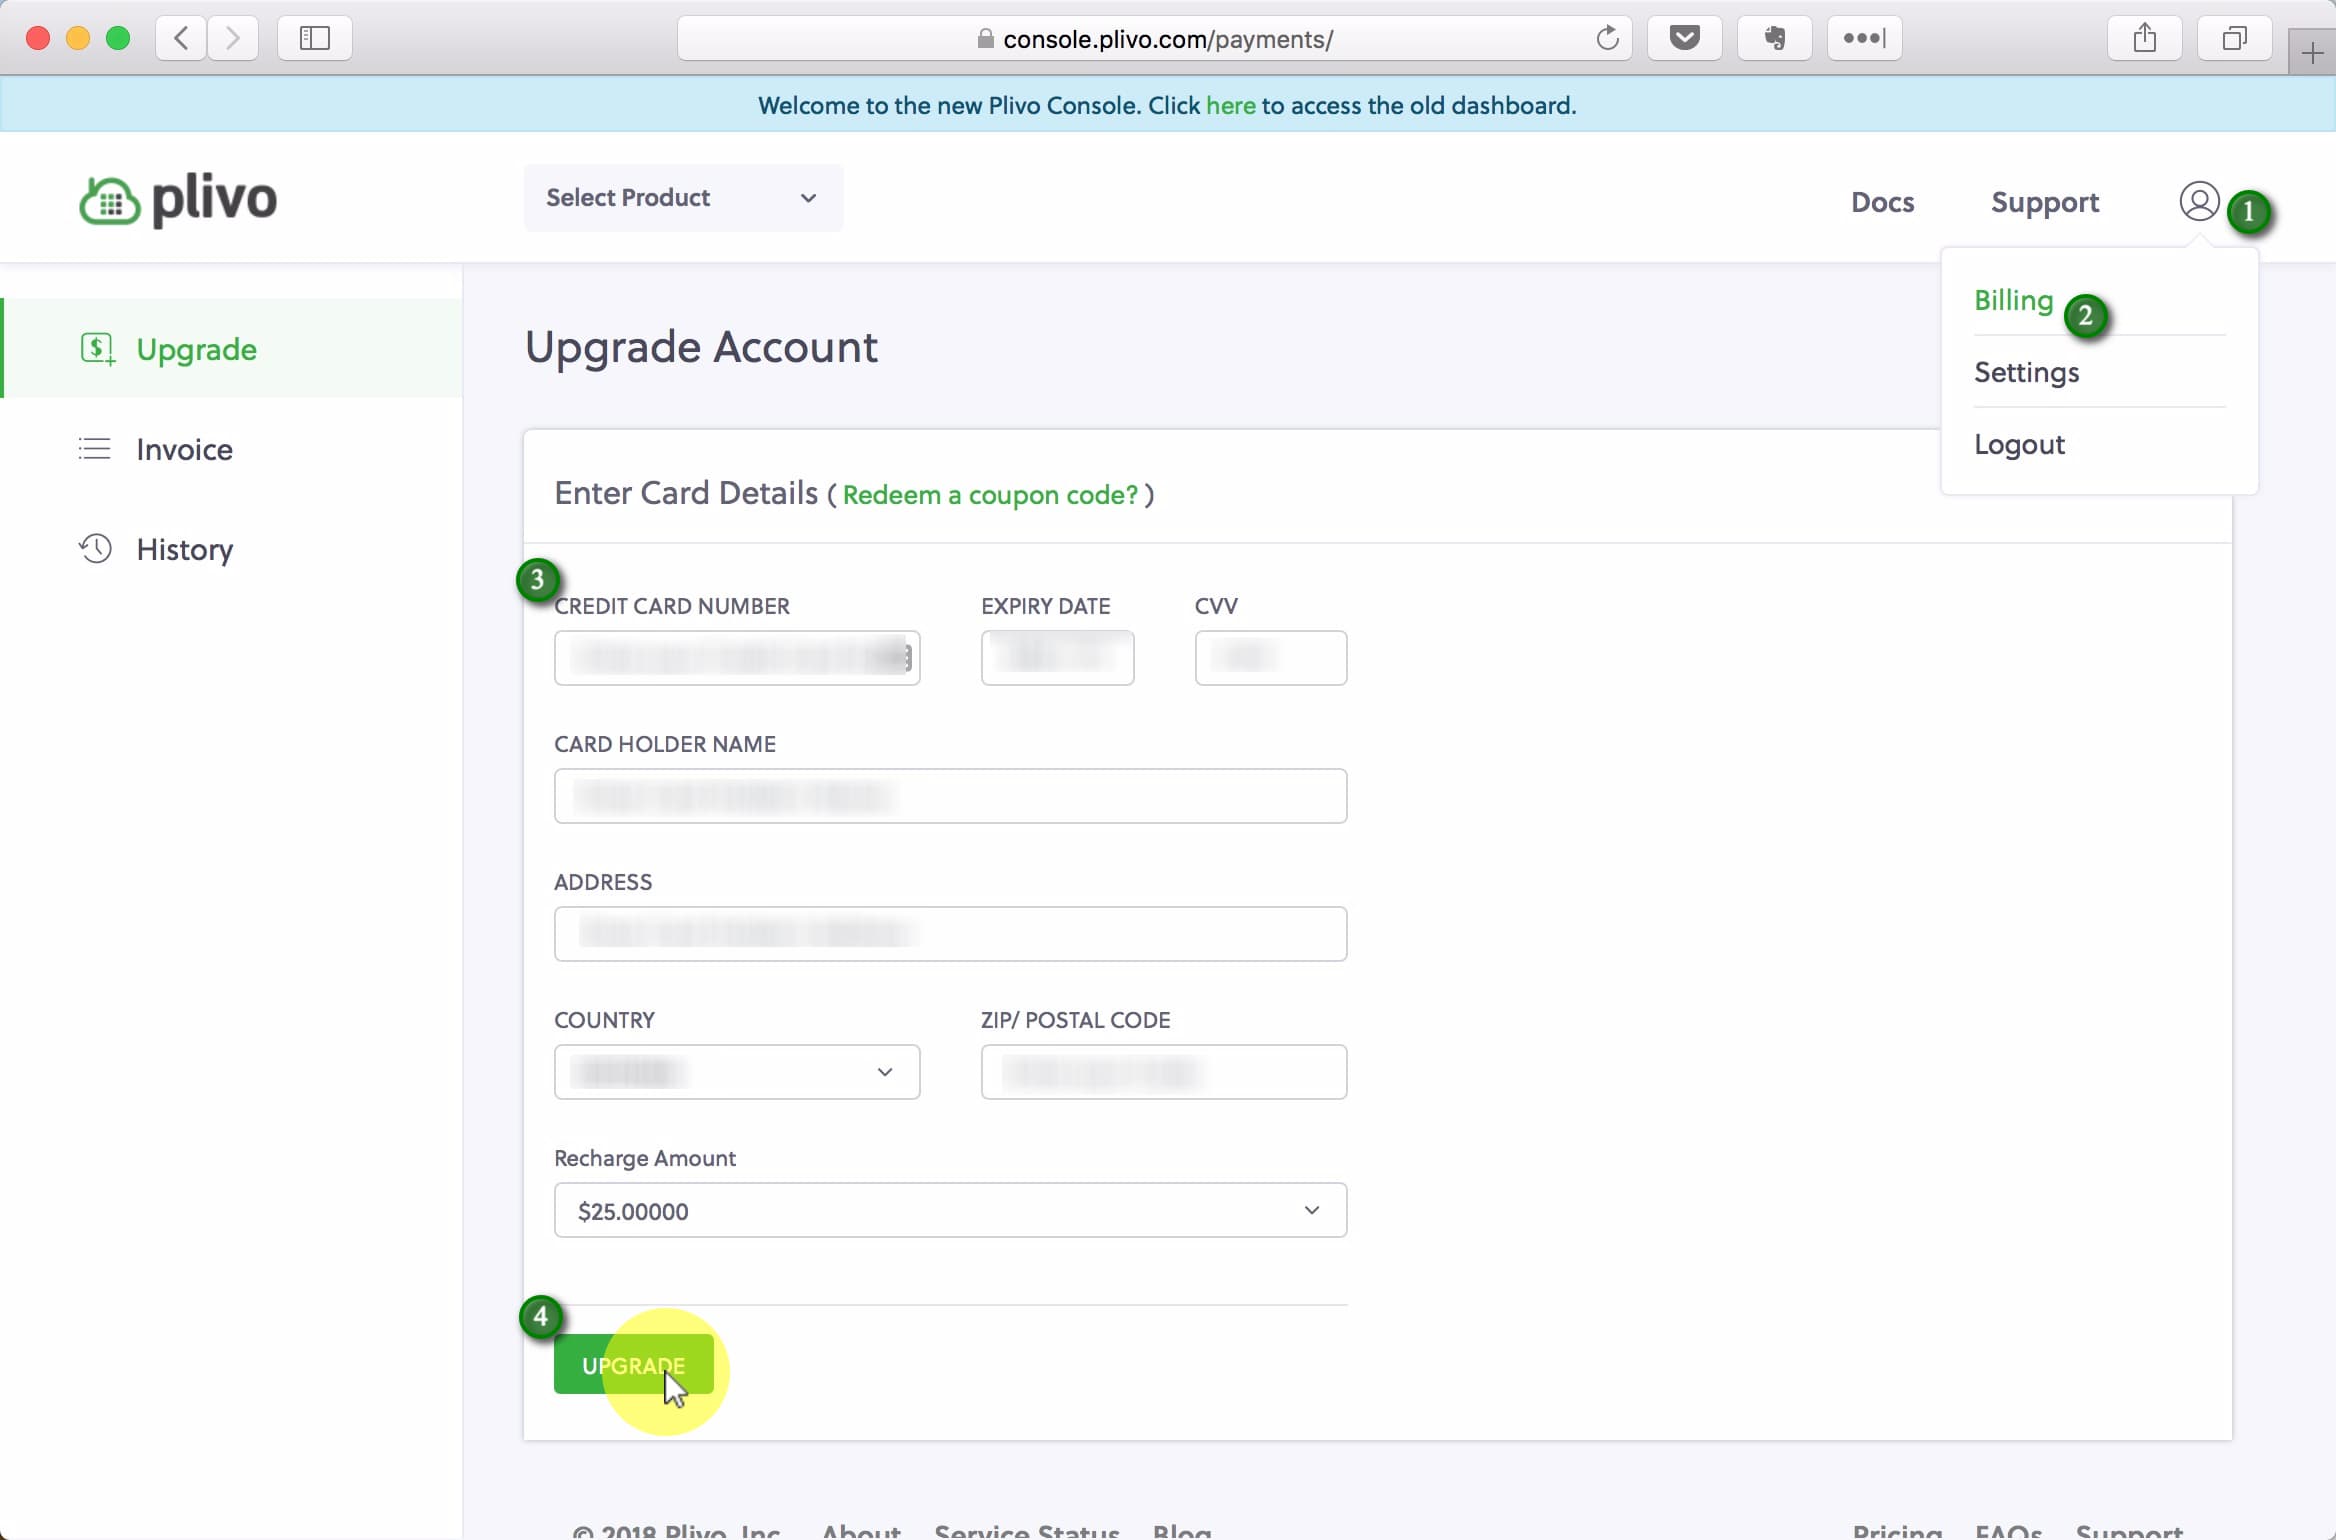Click the user account icon

2200,201
